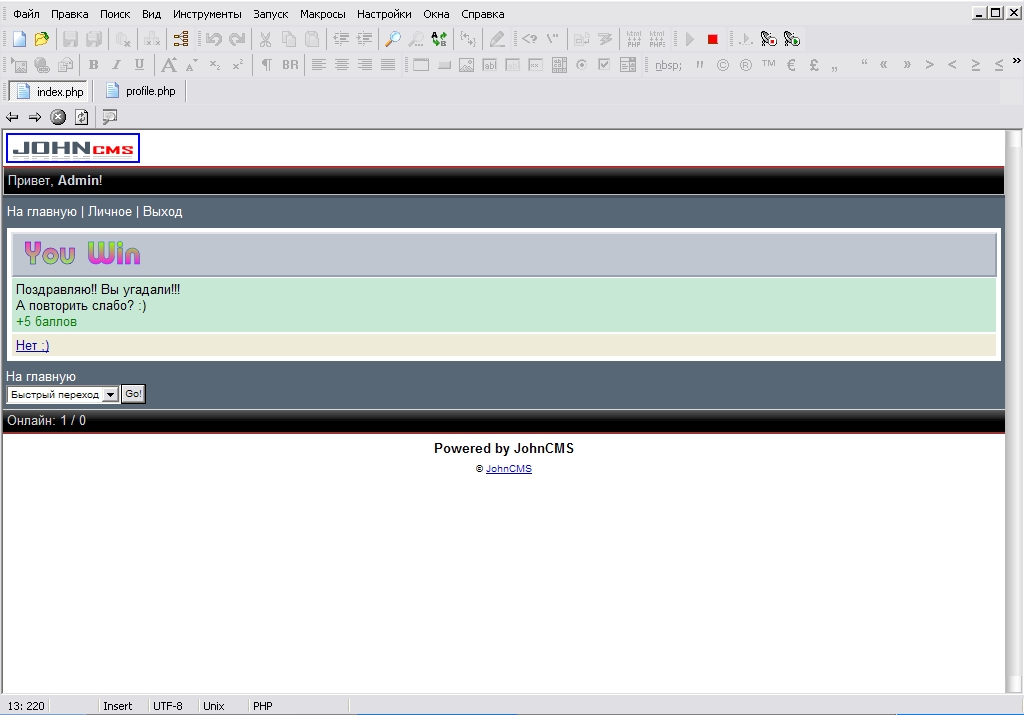Insert paragraph tag with pilcrow icon
Image resolution: width=1024 pixels, height=715 pixels.
266,65
